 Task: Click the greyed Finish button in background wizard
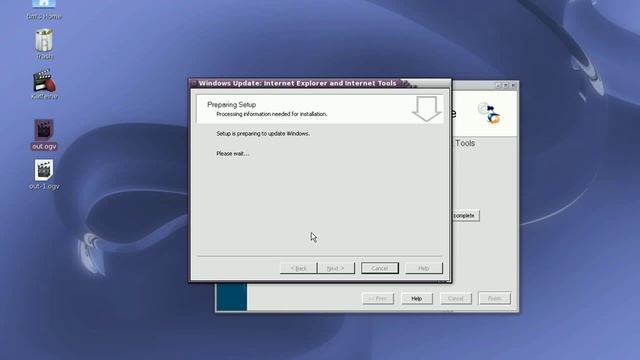click(x=494, y=298)
